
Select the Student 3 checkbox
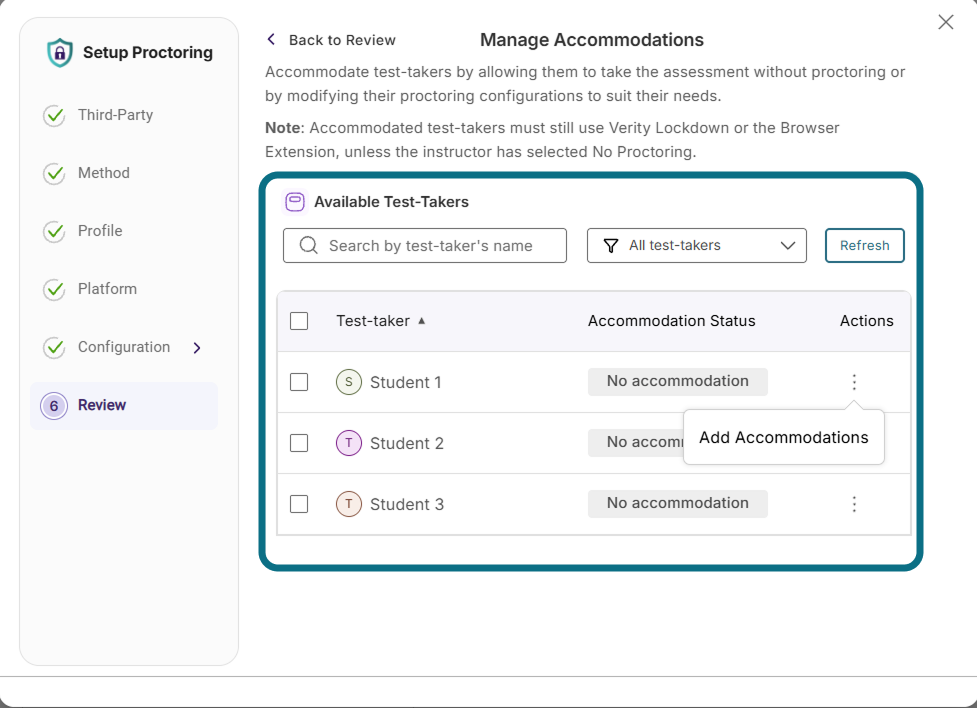click(x=299, y=504)
